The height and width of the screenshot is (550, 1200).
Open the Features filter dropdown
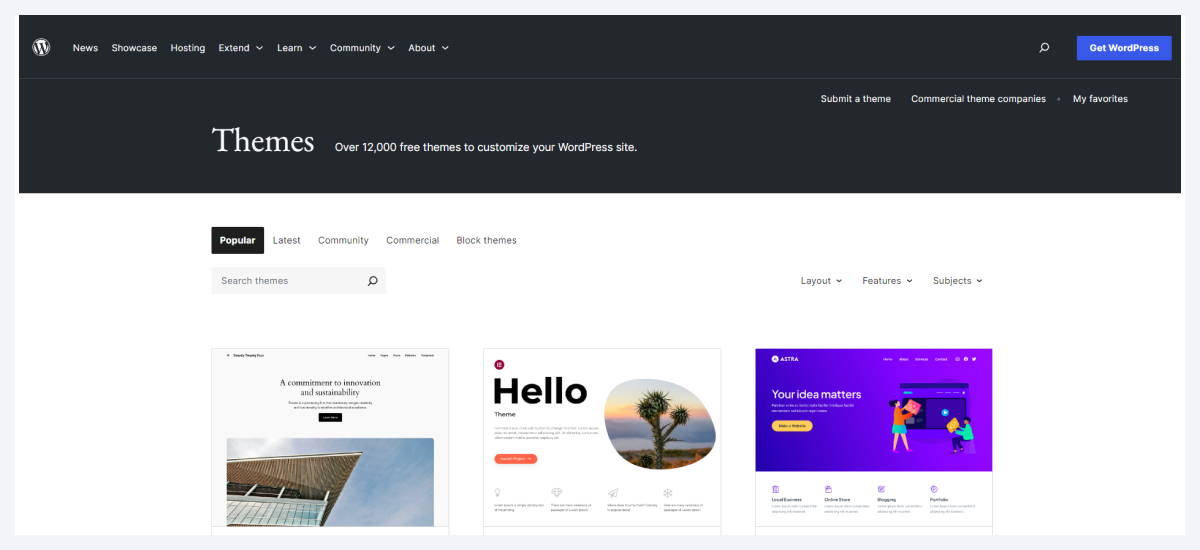pyautogui.click(x=888, y=281)
